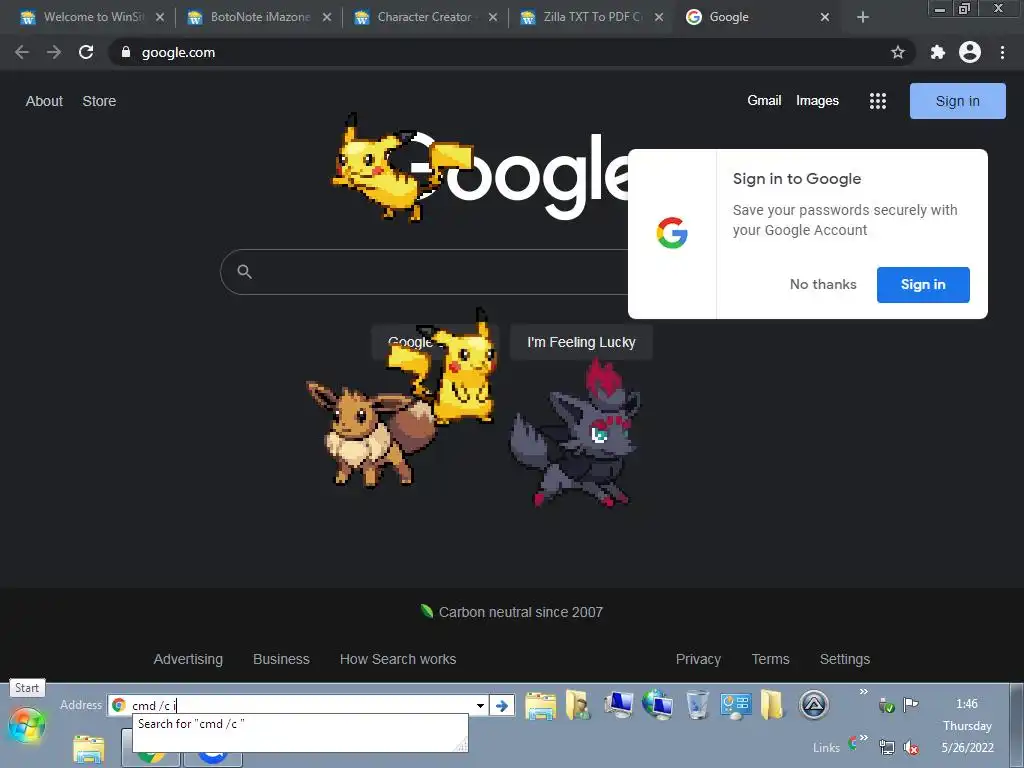Screen dimensions: 1024x768
Task: Expand the hidden toolbar icons chevron
Action: click(x=863, y=692)
